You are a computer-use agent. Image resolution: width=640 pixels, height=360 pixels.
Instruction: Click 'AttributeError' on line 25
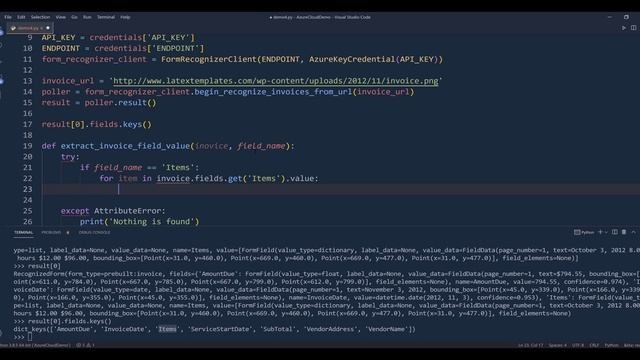(x=128, y=211)
